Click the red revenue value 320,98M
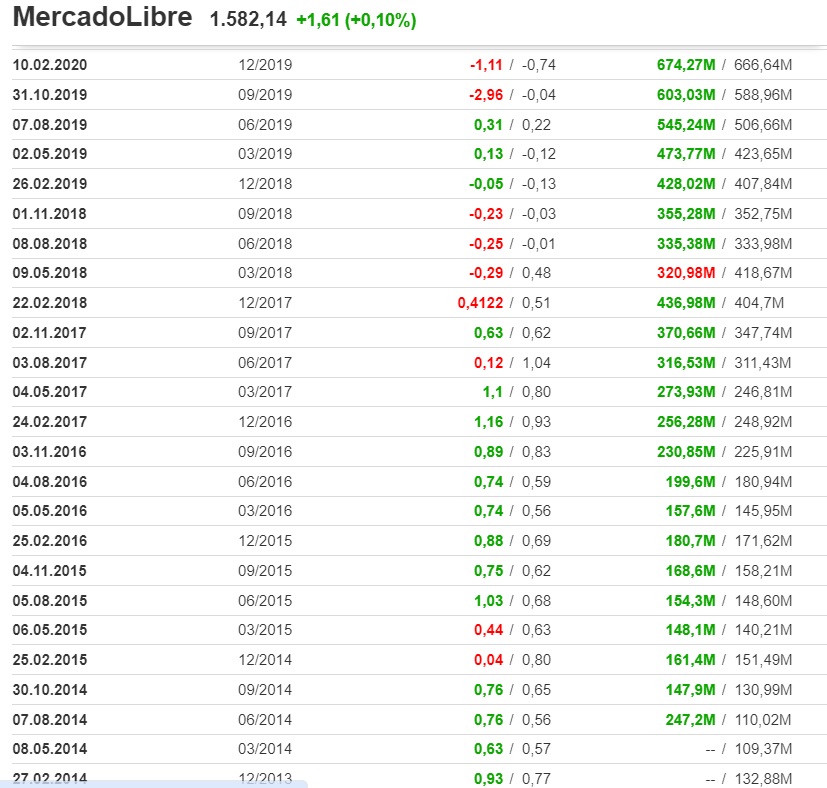Screen dimensions: 827x788 pos(686,273)
